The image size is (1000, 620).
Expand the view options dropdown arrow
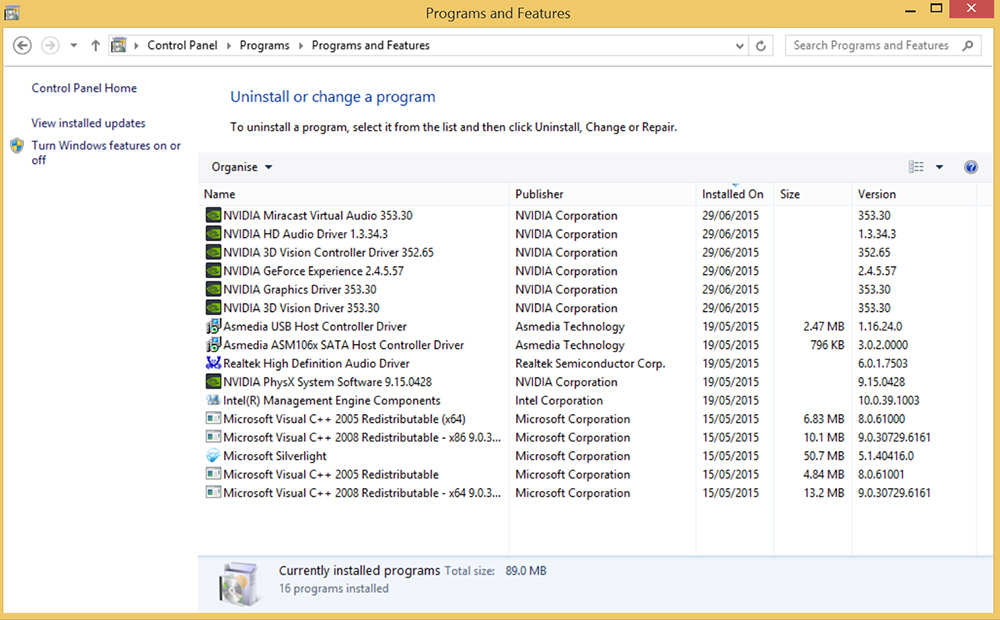pyautogui.click(x=939, y=167)
